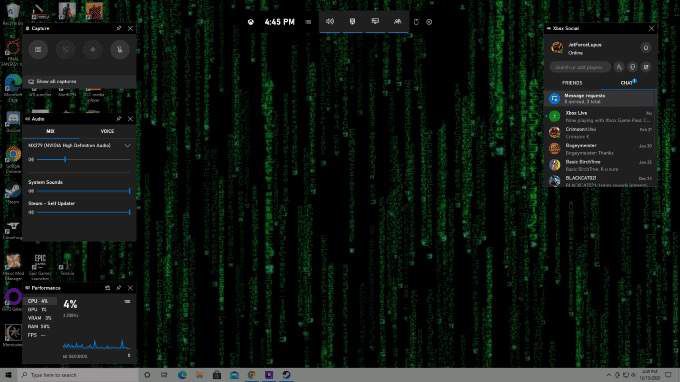Viewport: 680px width, 382px height.
Task: Select the GPU metric in Performance
Action: click(40, 310)
